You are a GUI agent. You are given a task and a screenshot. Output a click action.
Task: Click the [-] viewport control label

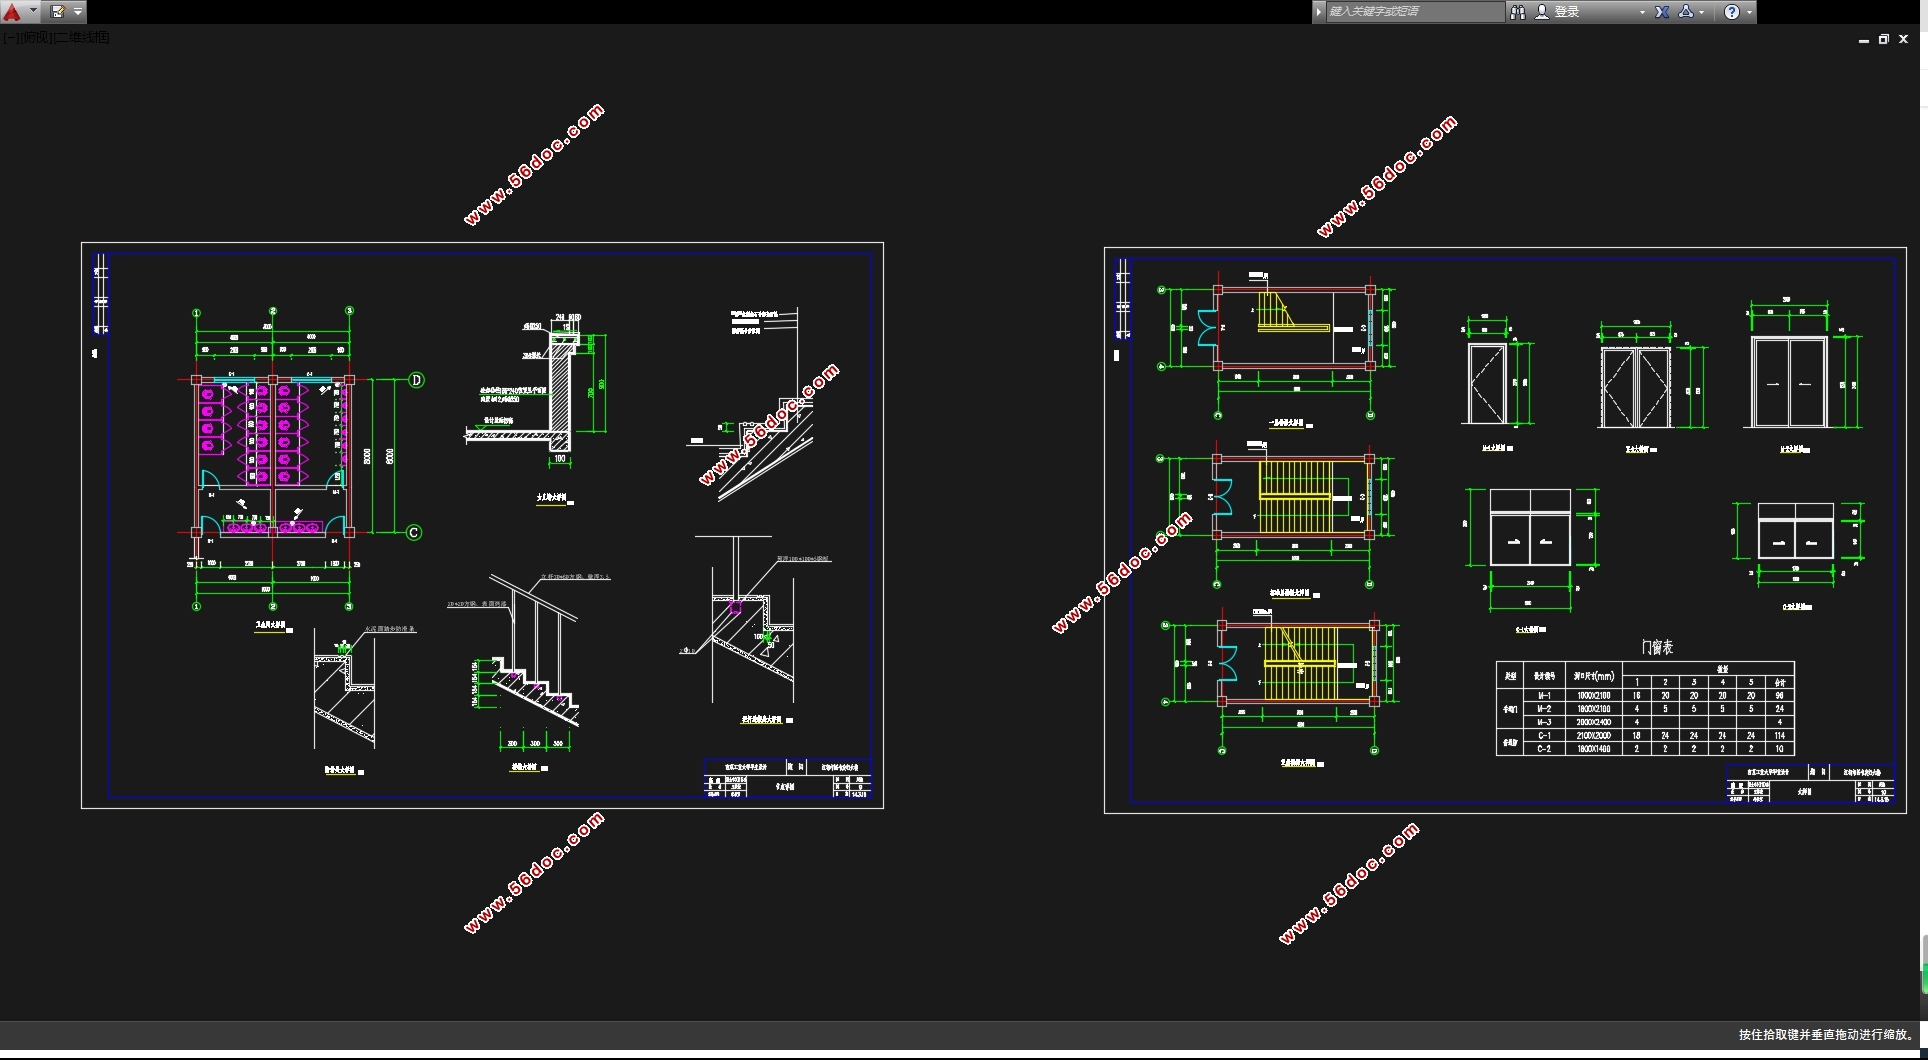[x=10, y=38]
